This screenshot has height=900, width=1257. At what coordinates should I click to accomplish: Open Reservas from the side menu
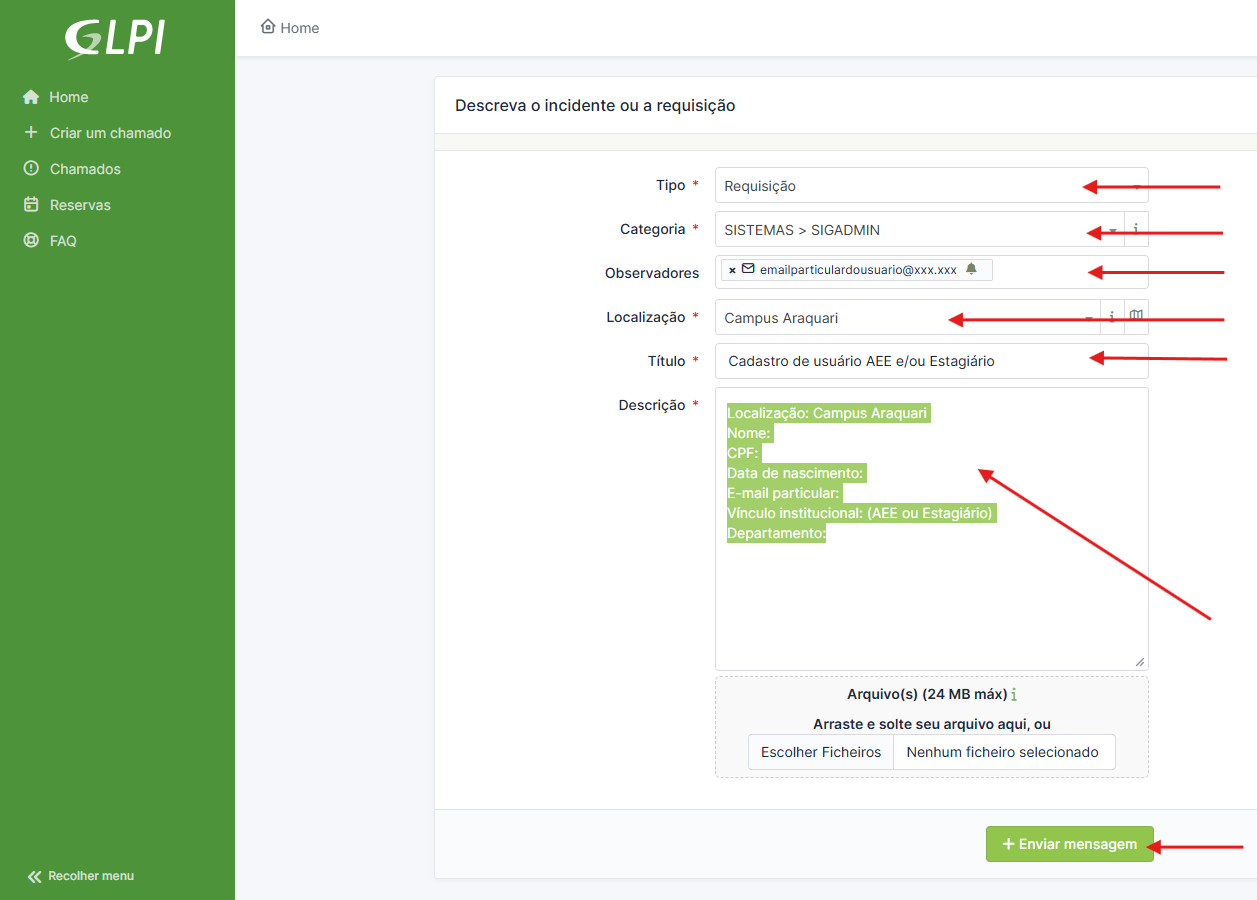click(x=80, y=205)
